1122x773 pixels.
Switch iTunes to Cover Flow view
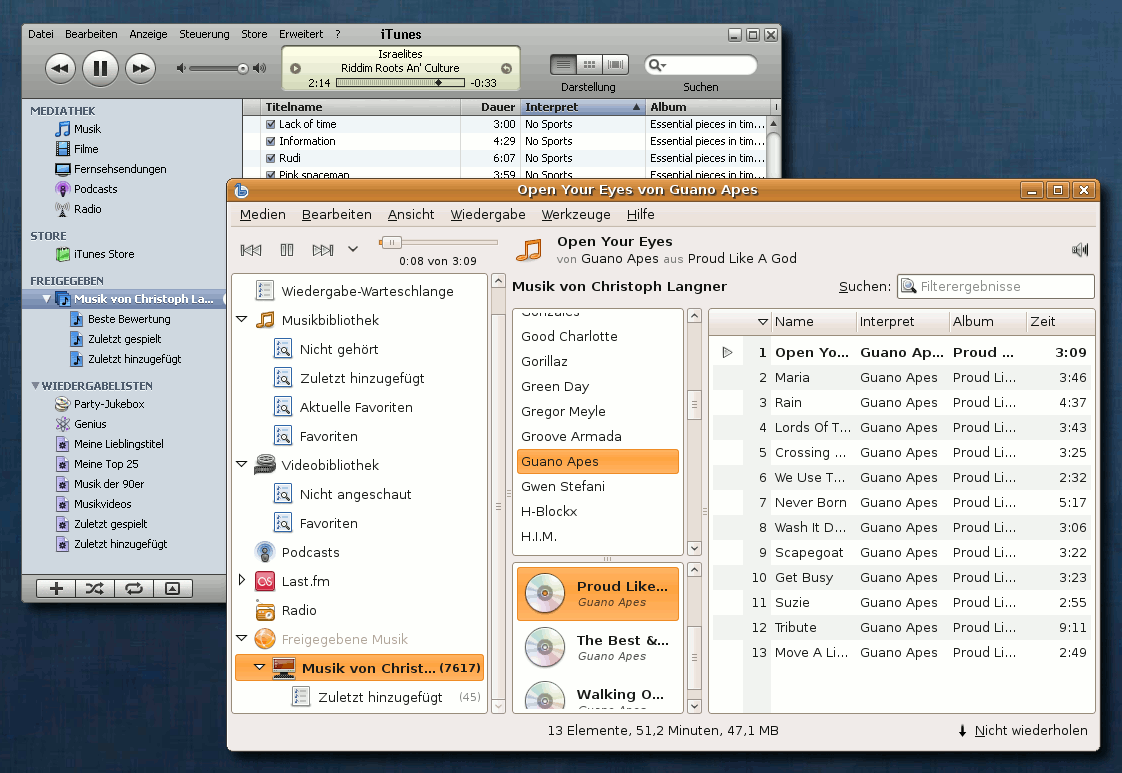click(x=615, y=64)
